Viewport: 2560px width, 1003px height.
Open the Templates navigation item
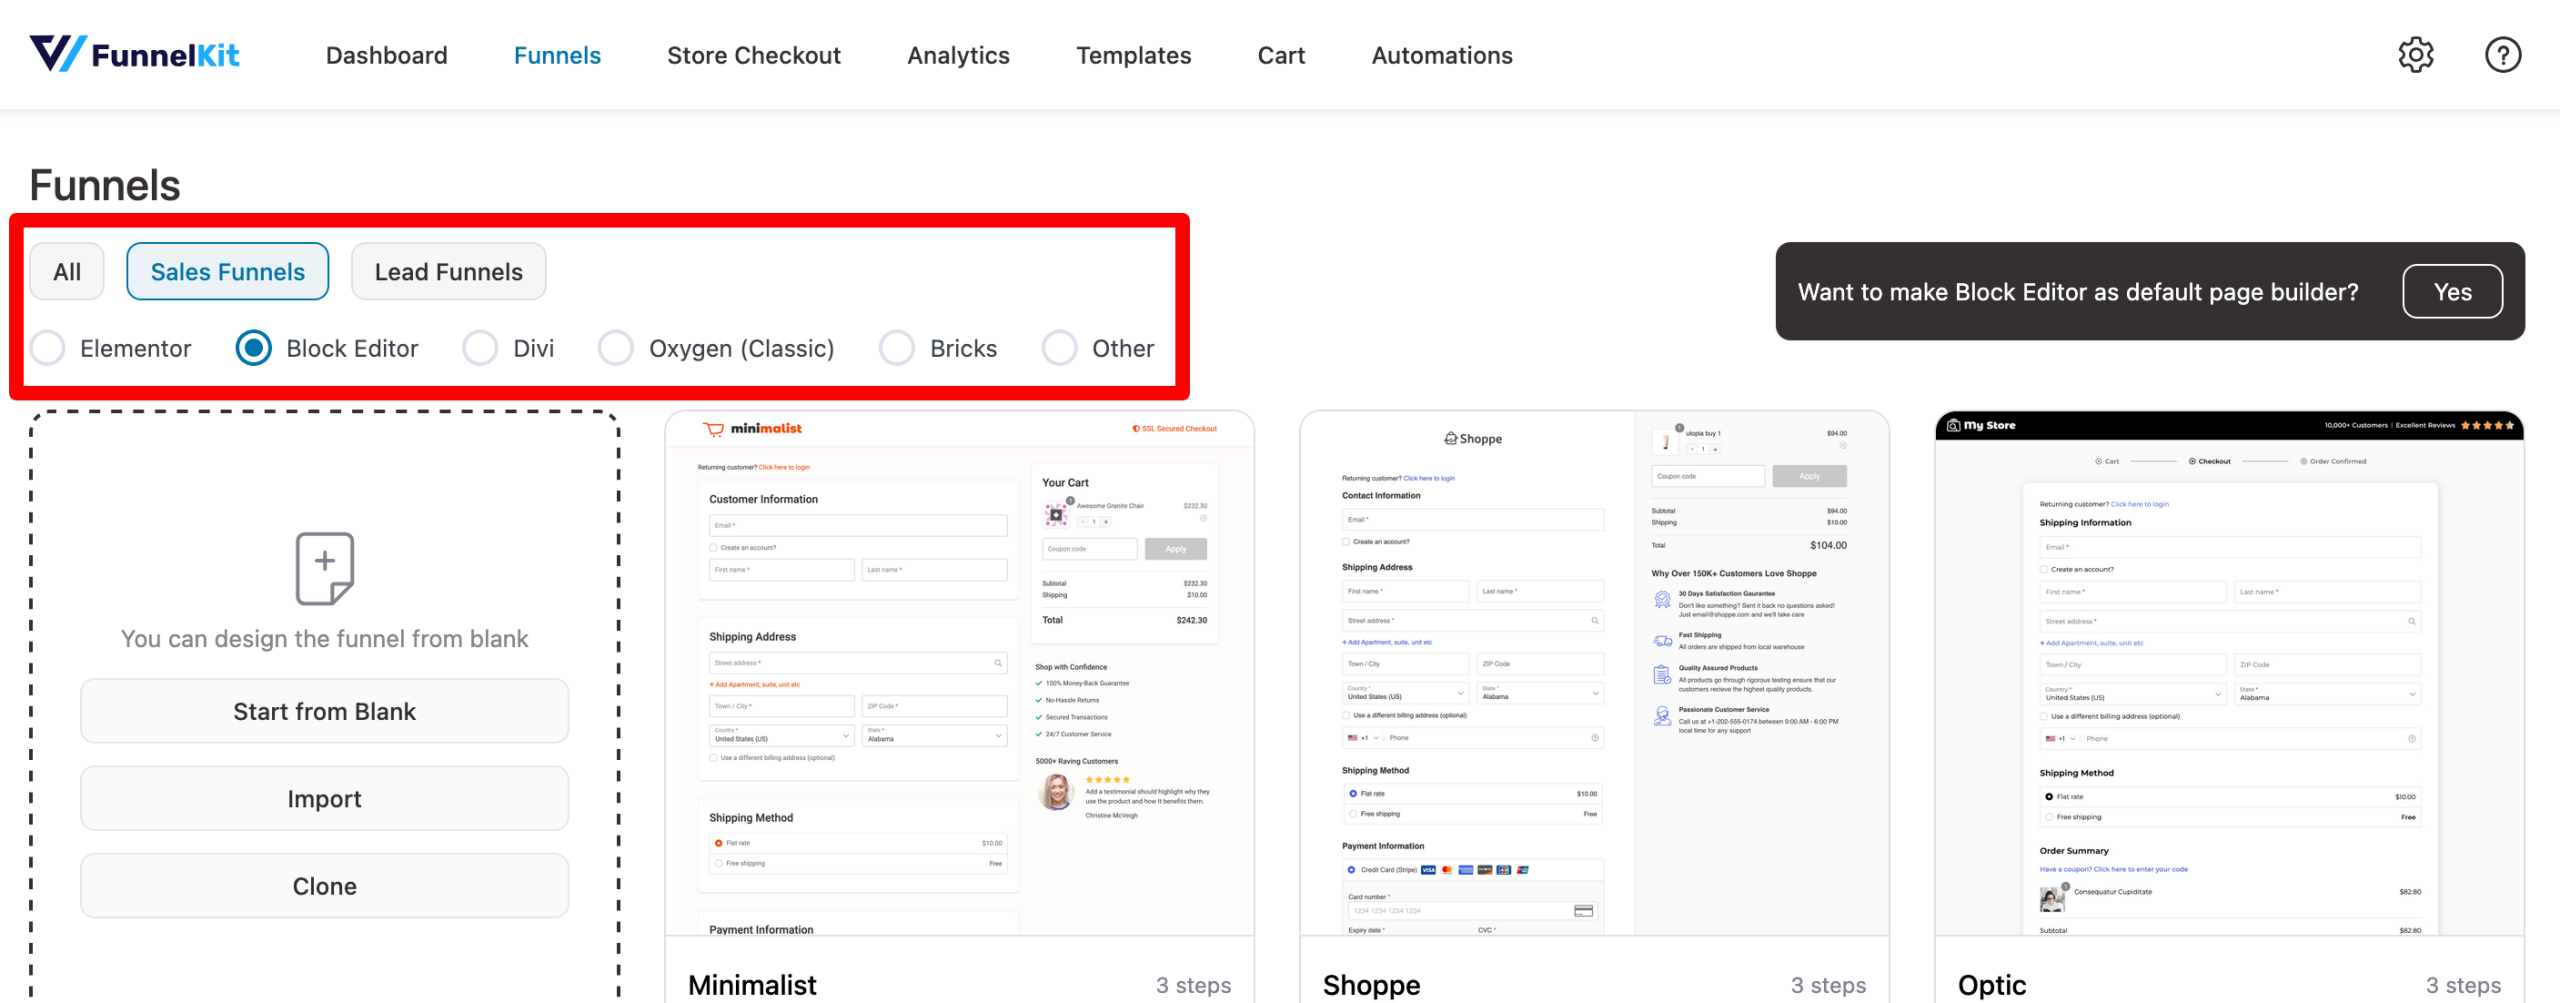(x=1133, y=55)
